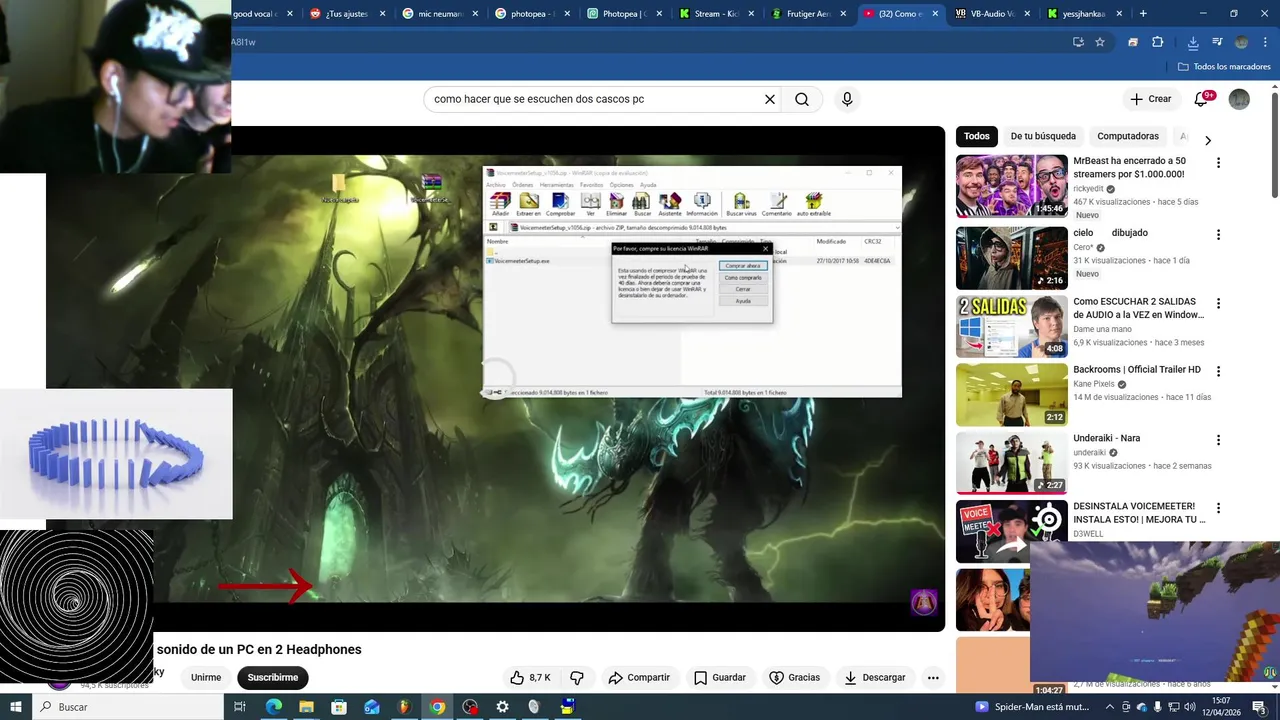Open File Explorer from taskbar
Screen dimensions: 1280x720
[x=306, y=707]
